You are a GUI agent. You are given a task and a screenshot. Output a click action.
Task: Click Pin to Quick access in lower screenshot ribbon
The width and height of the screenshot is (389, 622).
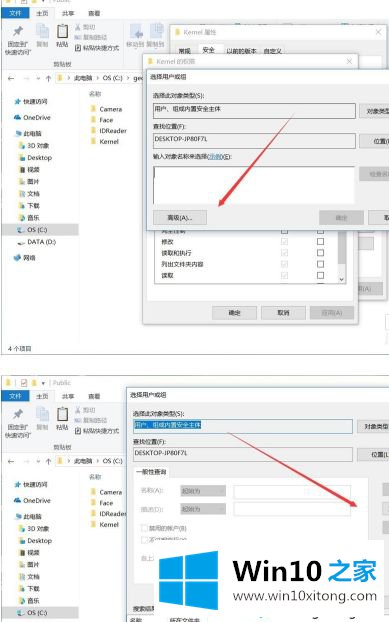click(18, 423)
